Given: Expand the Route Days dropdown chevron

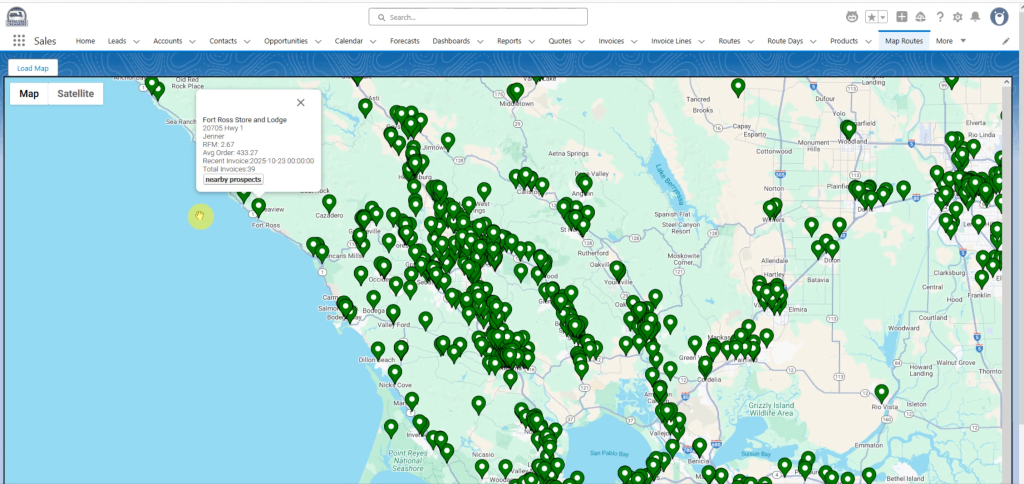Looking at the screenshot, I should tap(813, 41).
